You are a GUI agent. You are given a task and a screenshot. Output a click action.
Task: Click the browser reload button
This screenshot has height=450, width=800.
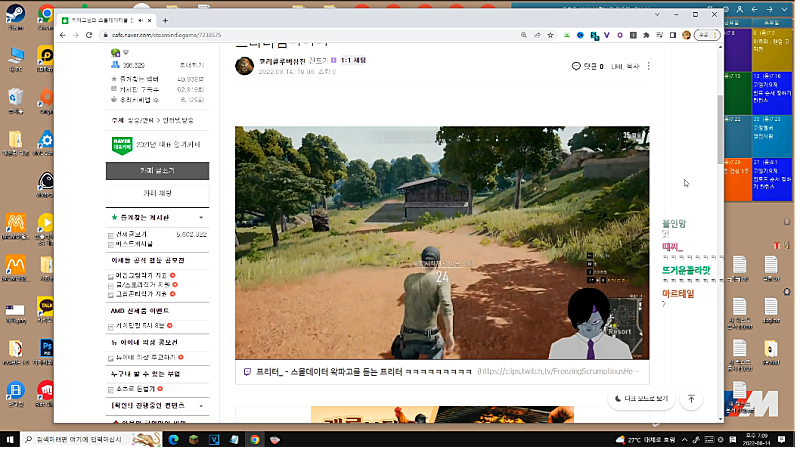pos(91,34)
